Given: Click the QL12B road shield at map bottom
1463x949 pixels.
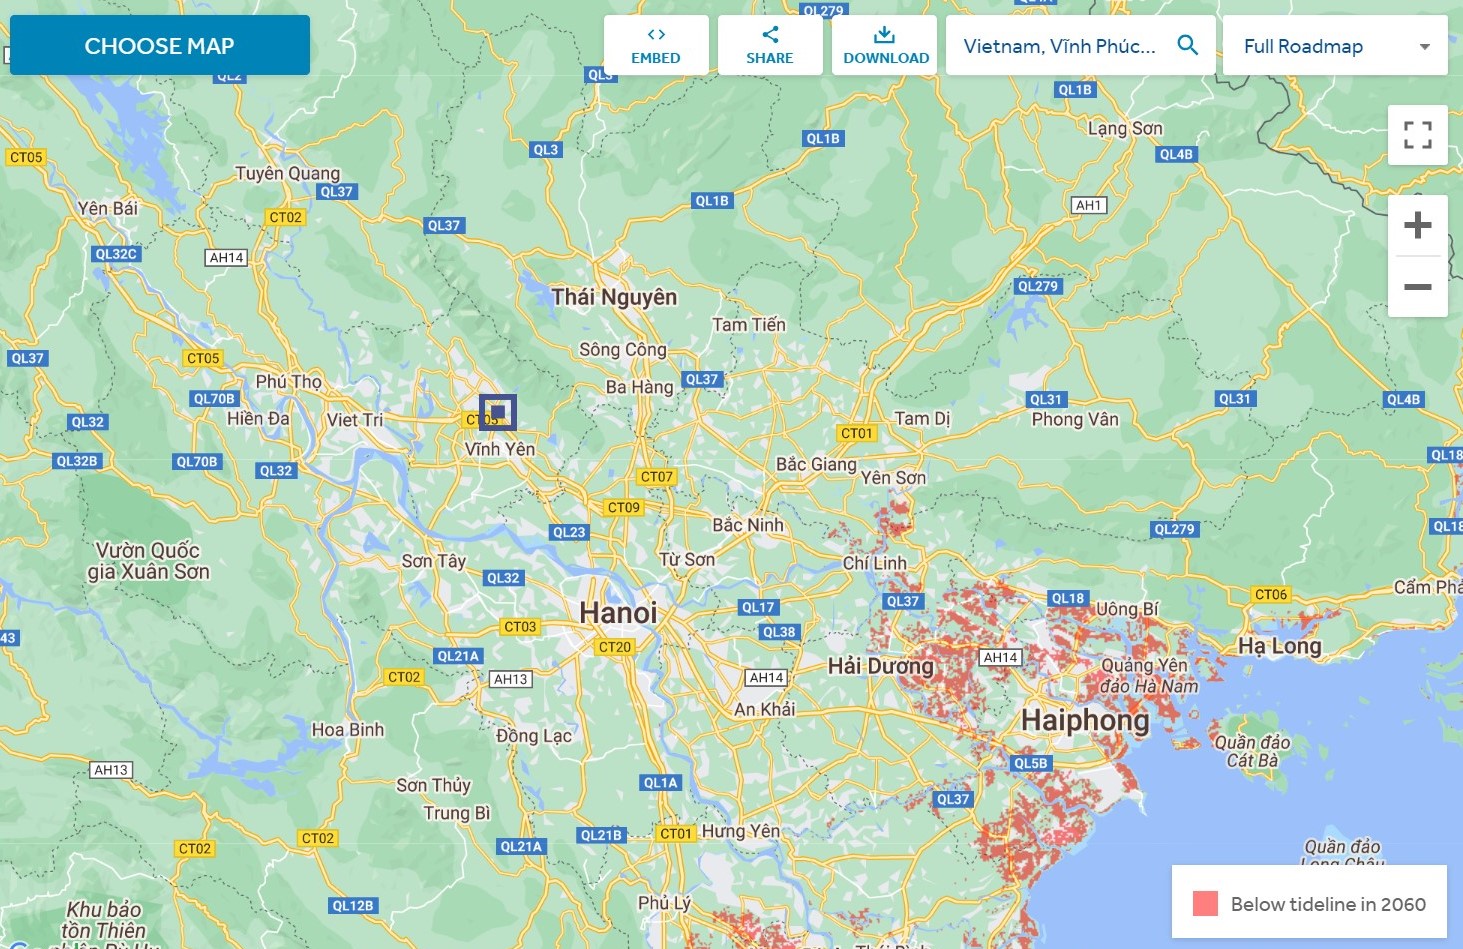Looking at the screenshot, I should (353, 906).
